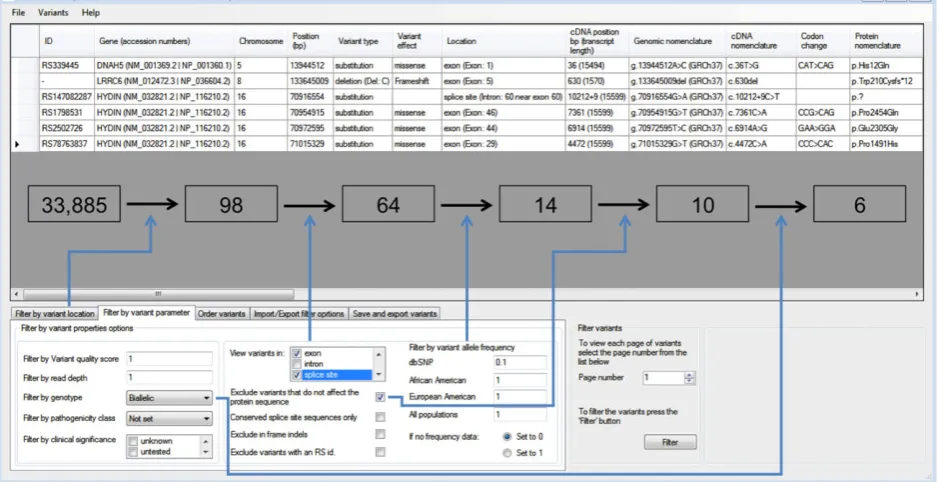
Task: Click the Location column header
Action: tap(503, 41)
